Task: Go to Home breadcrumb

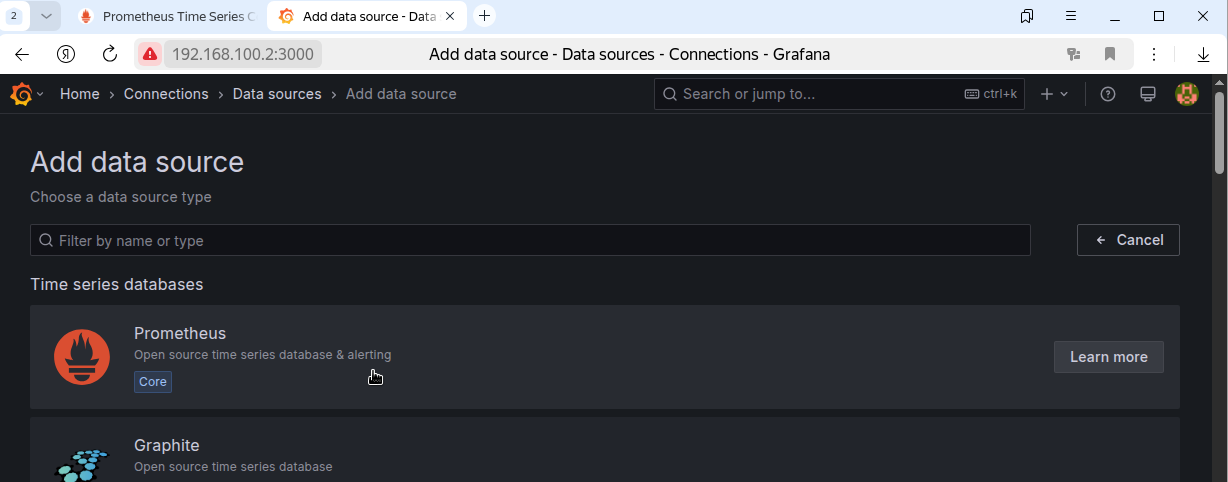Action: tap(80, 94)
